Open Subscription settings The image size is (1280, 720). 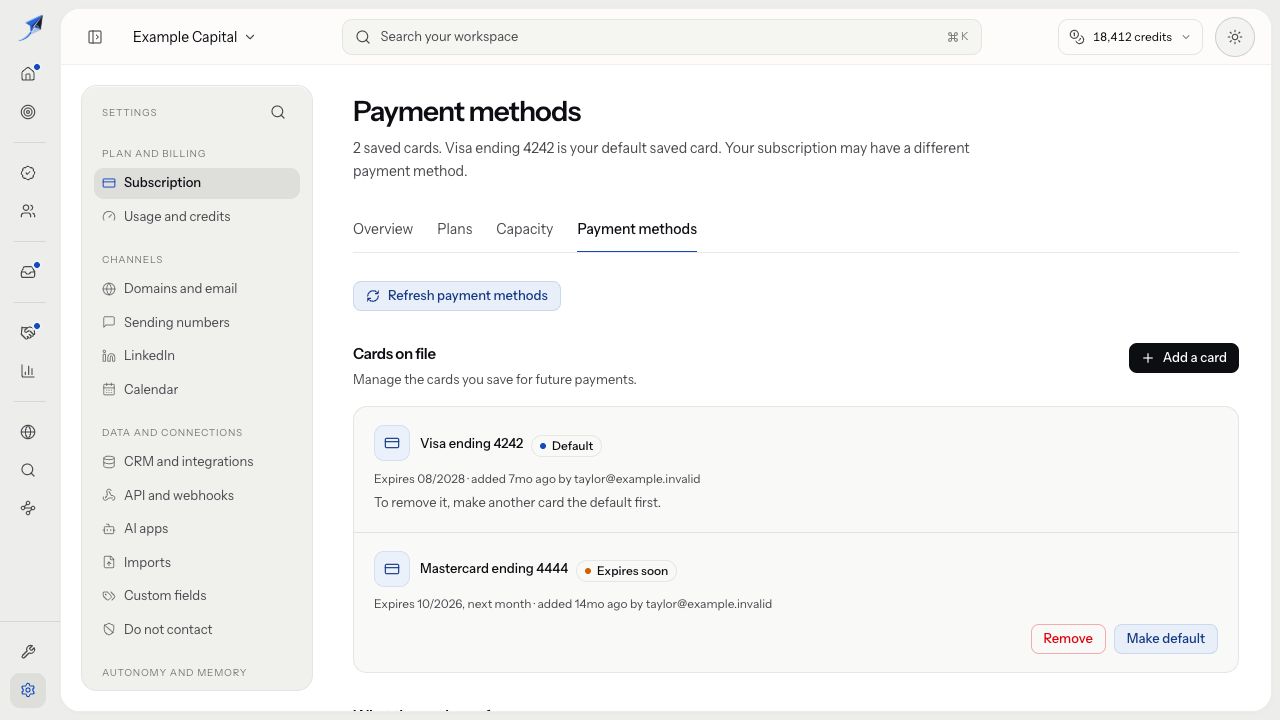[x=197, y=183]
